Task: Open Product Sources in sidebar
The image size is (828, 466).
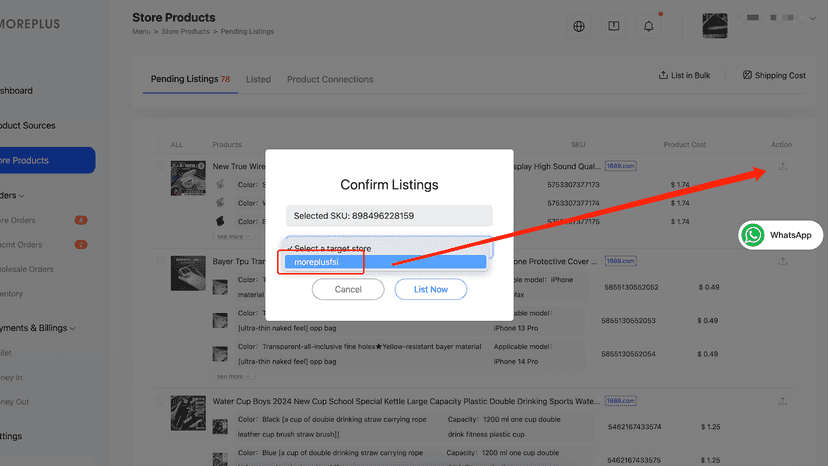Action: tap(27, 126)
